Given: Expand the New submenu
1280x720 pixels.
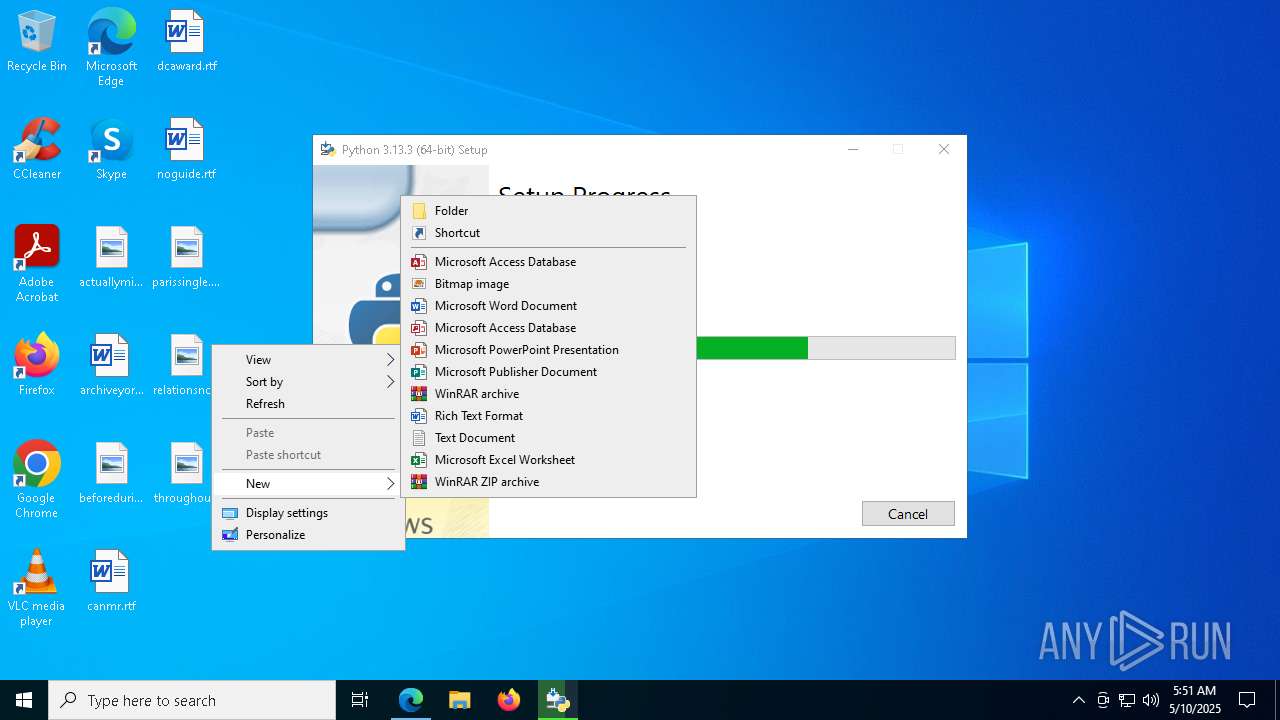Looking at the screenshot, I should (308, 484).
